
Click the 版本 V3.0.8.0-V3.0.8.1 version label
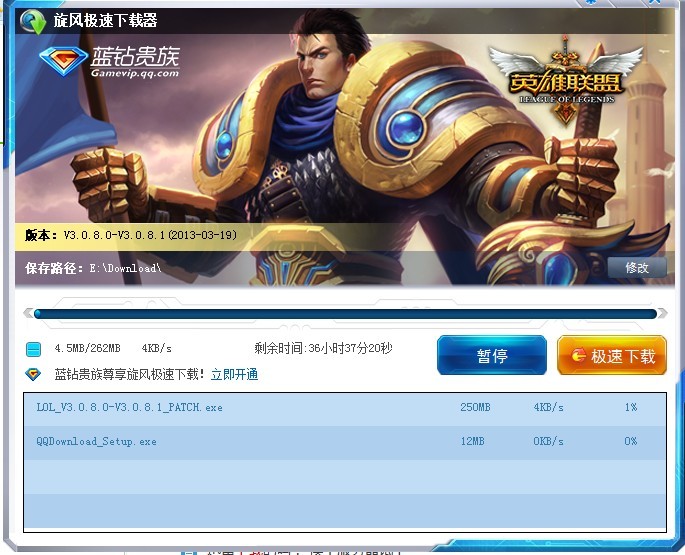coord(131,235)
